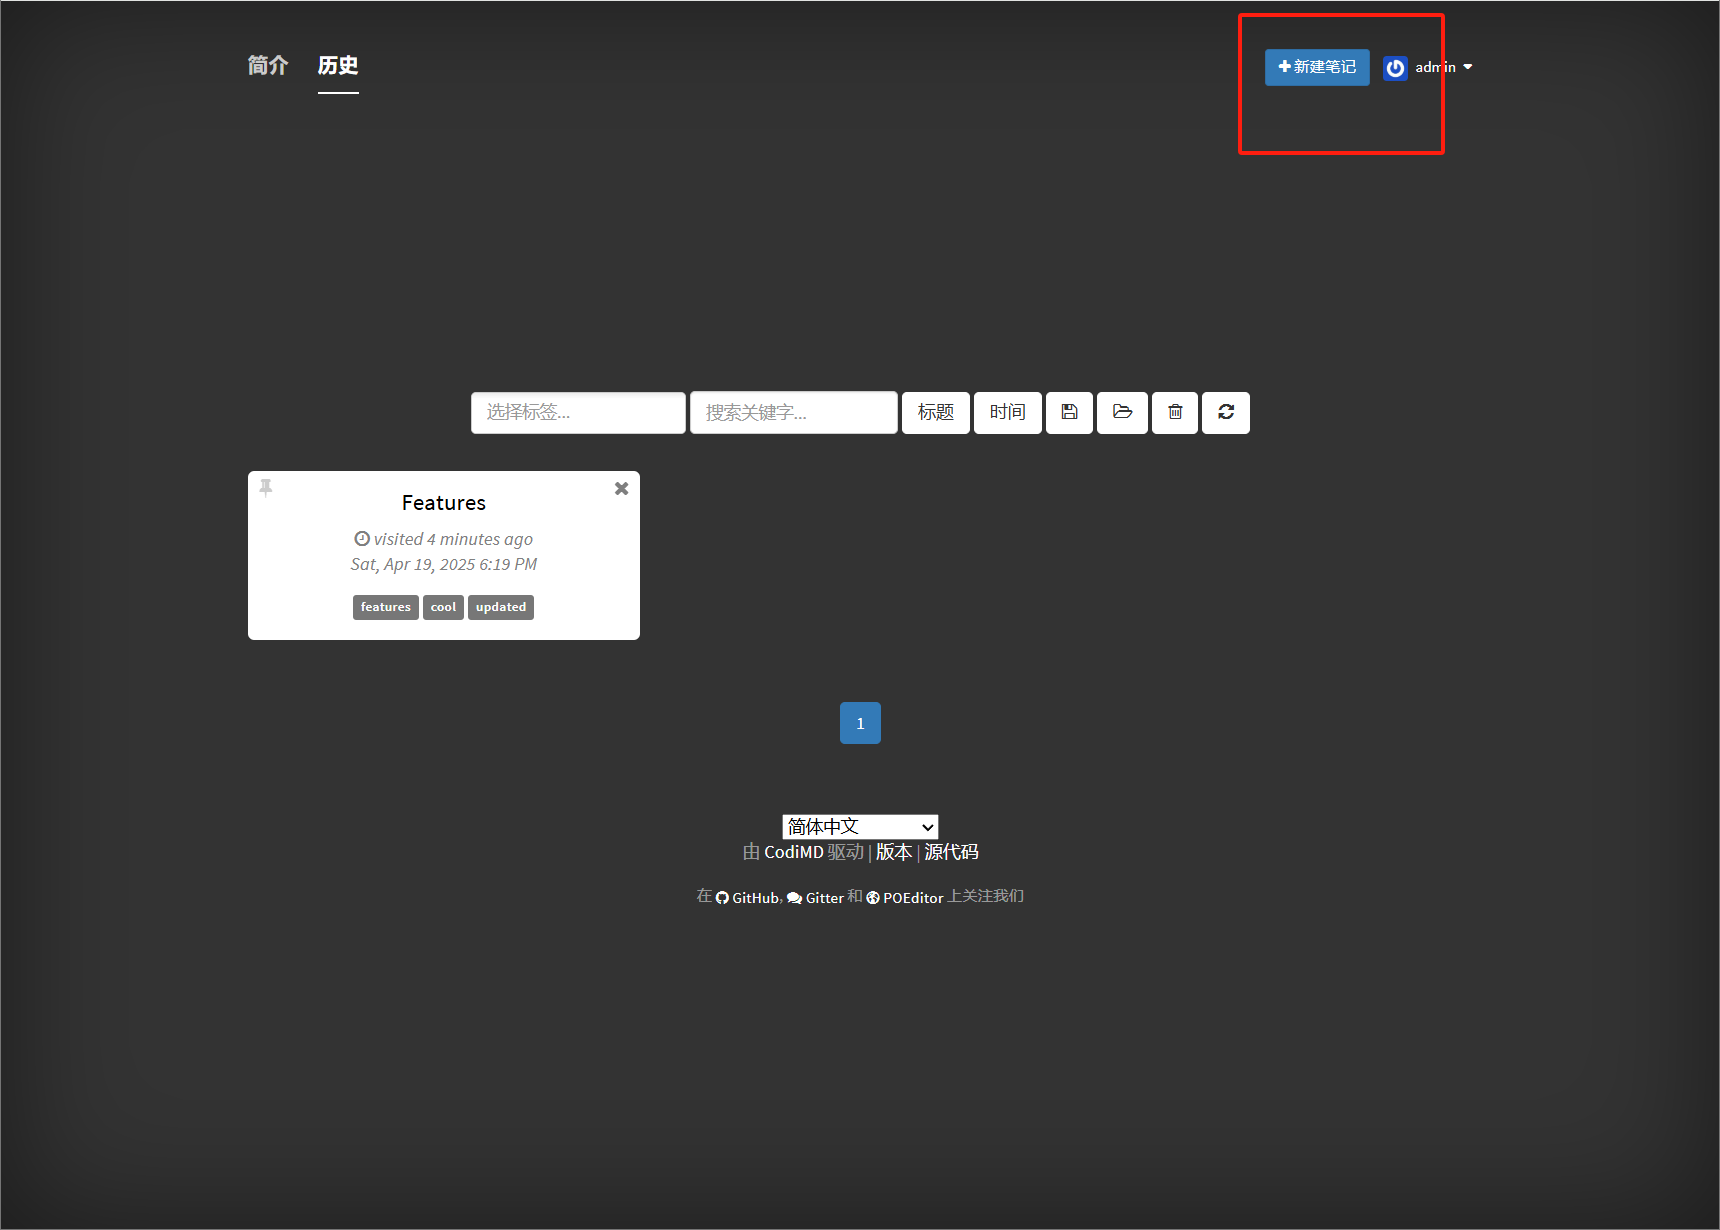Click the Sat, Apr 19, 2025 timestamp

coord(444,564)
